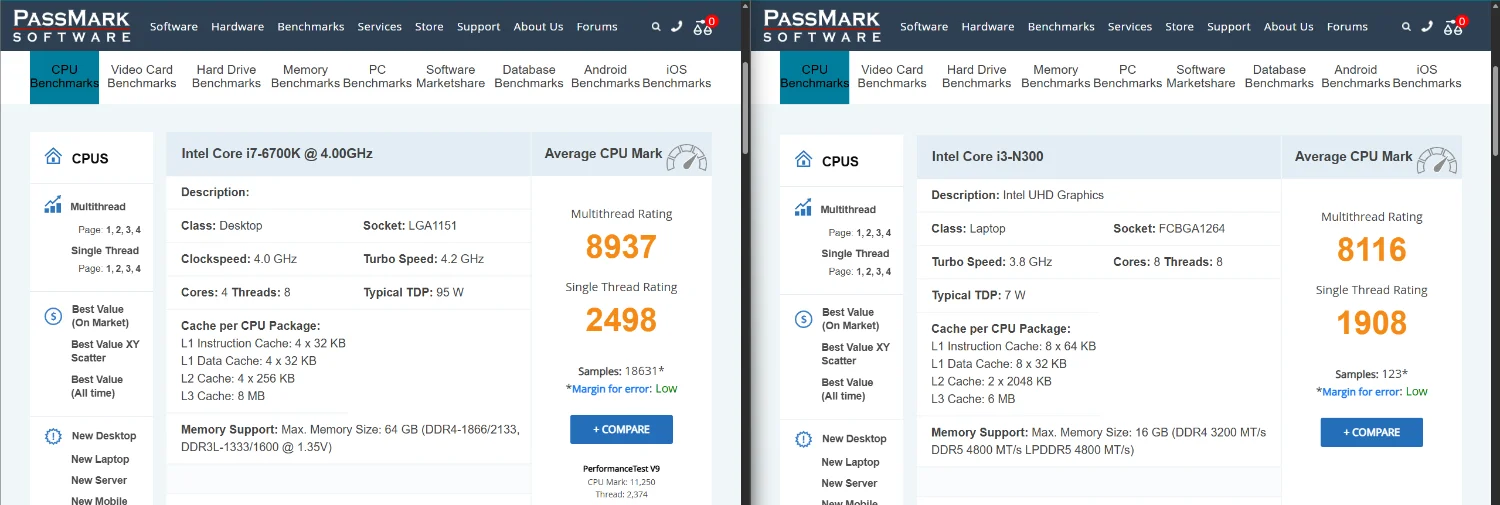Image resolution: width=1500 pixels, height=505 pixels.
Task: Click PassMark Software logo in right window
Action: [x=821, y=26]
